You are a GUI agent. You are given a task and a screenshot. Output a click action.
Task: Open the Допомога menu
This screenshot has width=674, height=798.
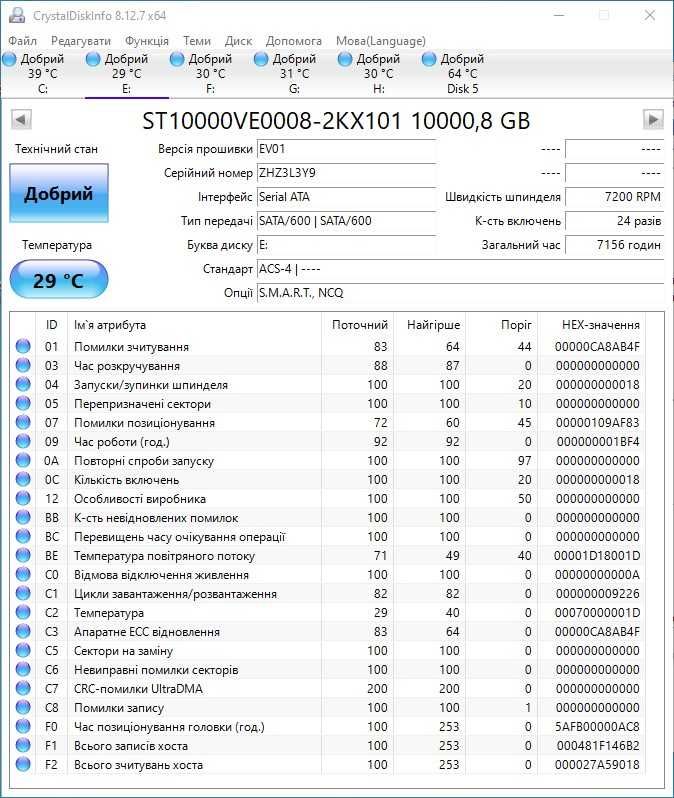293,41
